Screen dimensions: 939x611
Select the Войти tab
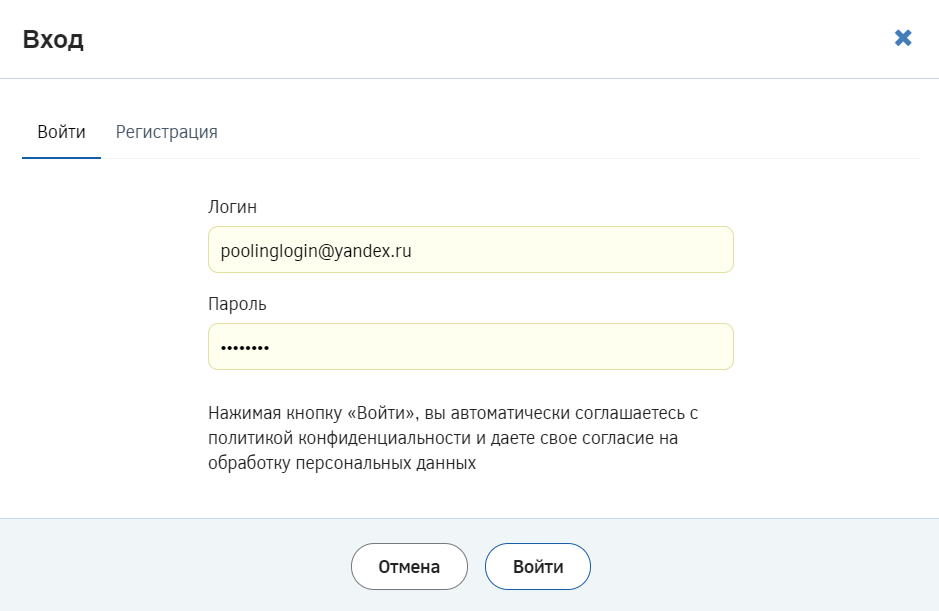[x=61, y=132]
